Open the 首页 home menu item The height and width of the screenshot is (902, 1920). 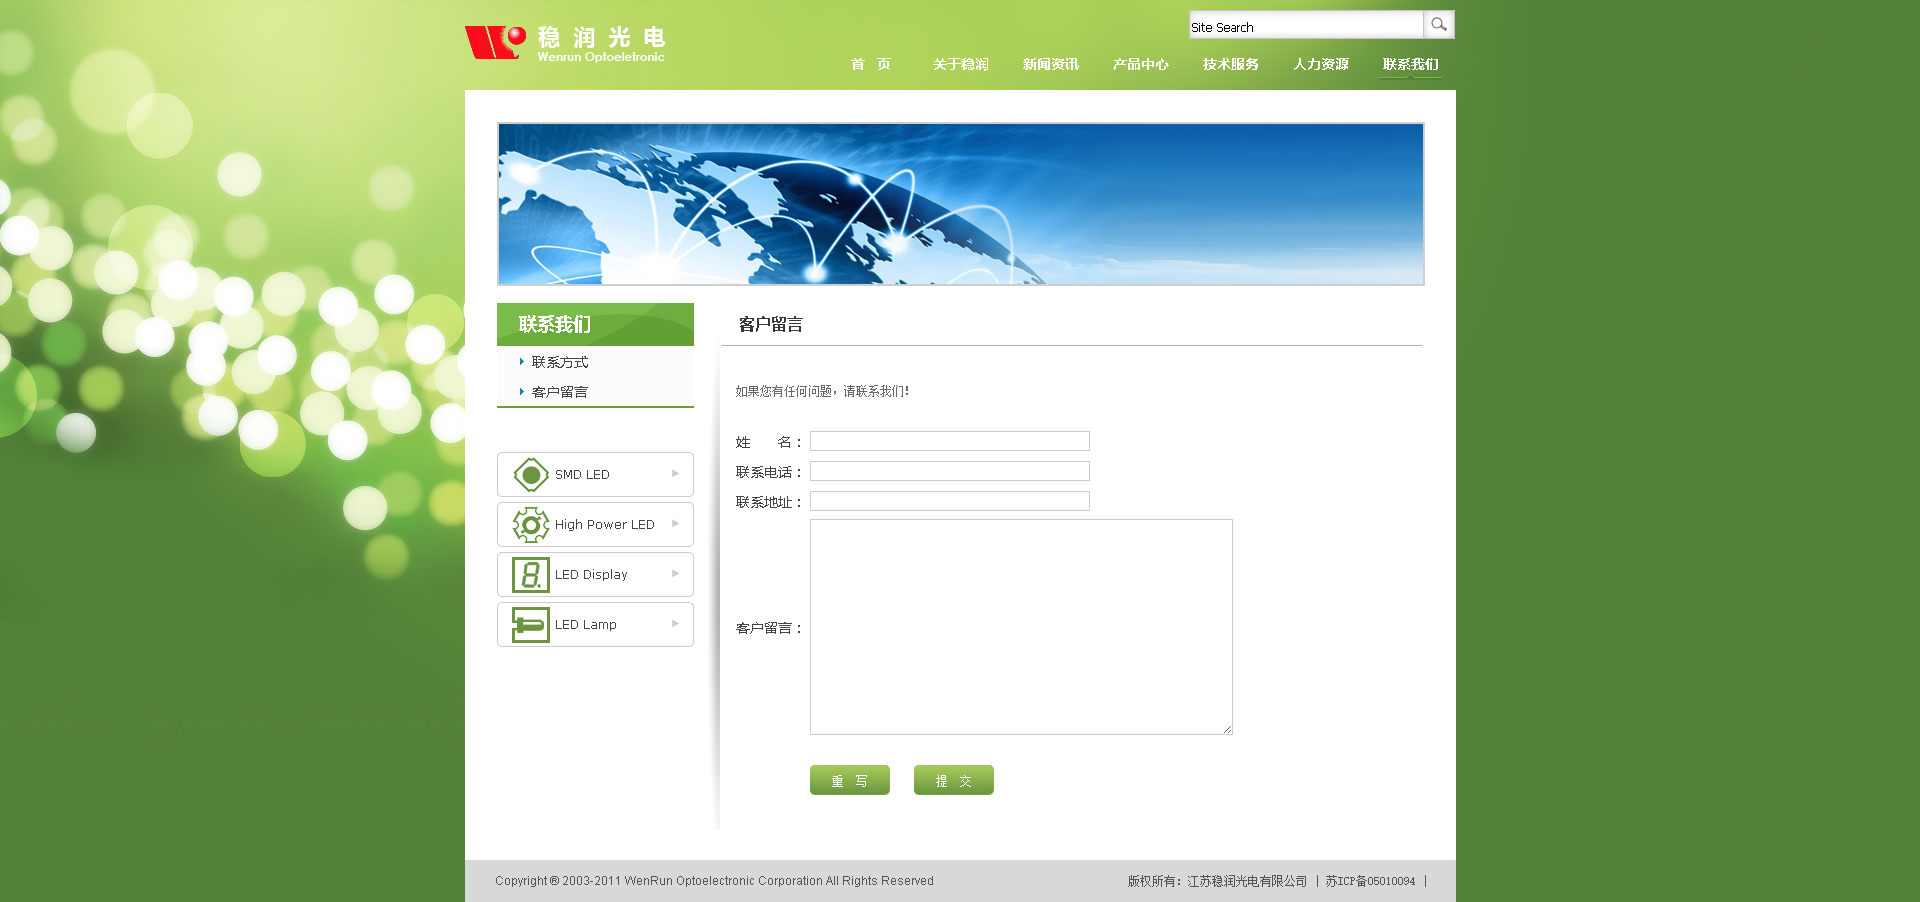click(870, 64)
